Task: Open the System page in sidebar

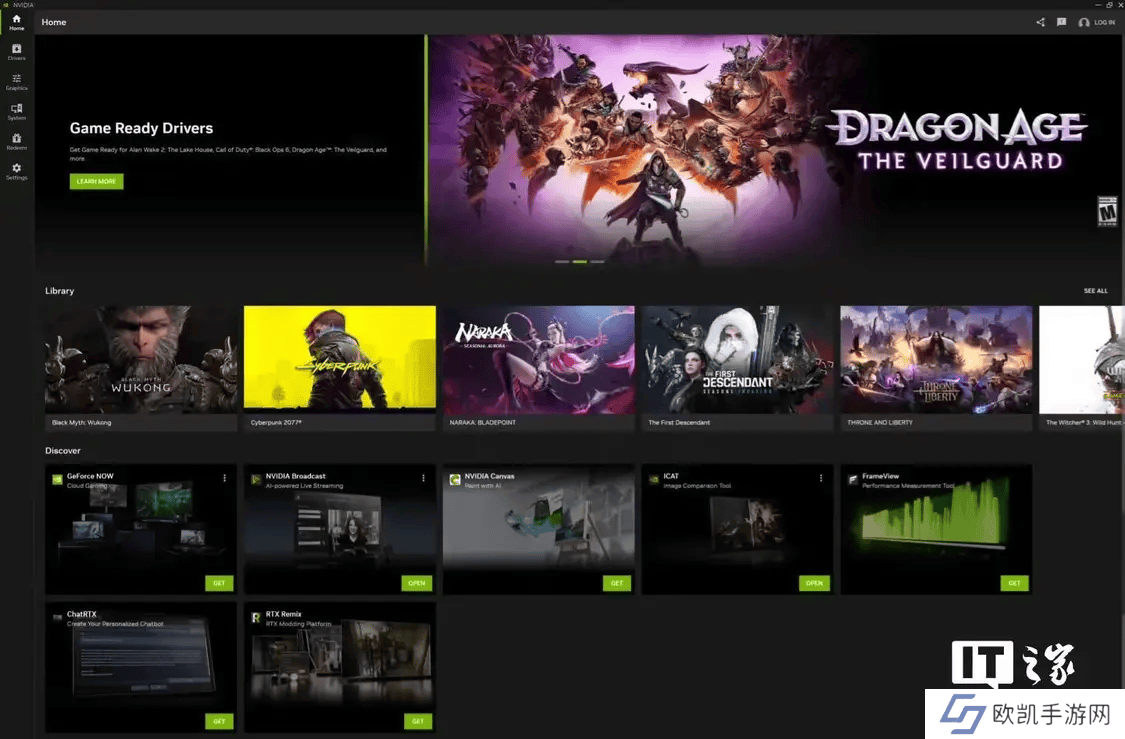Action: (16, 111)
